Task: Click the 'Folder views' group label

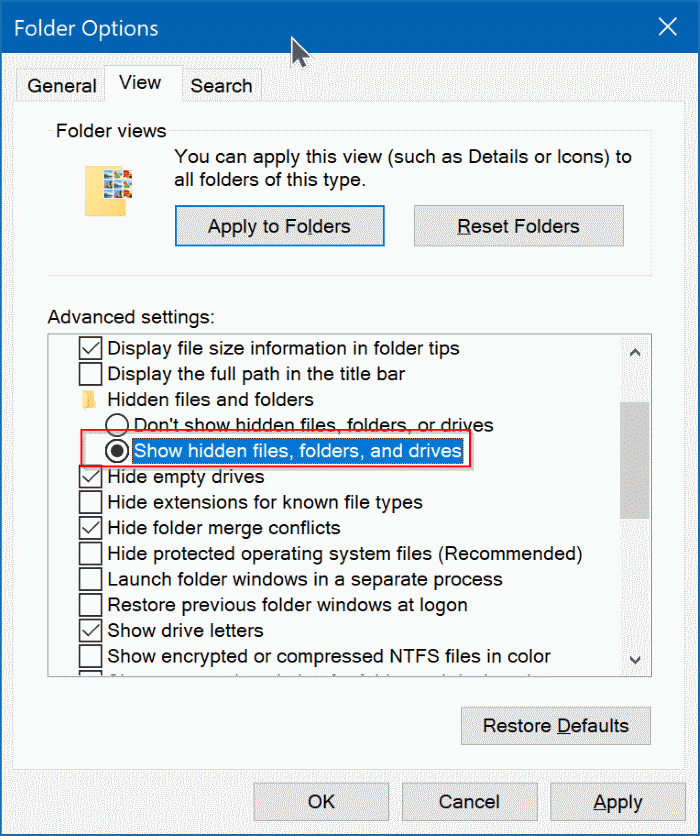Action: (111, 131)
